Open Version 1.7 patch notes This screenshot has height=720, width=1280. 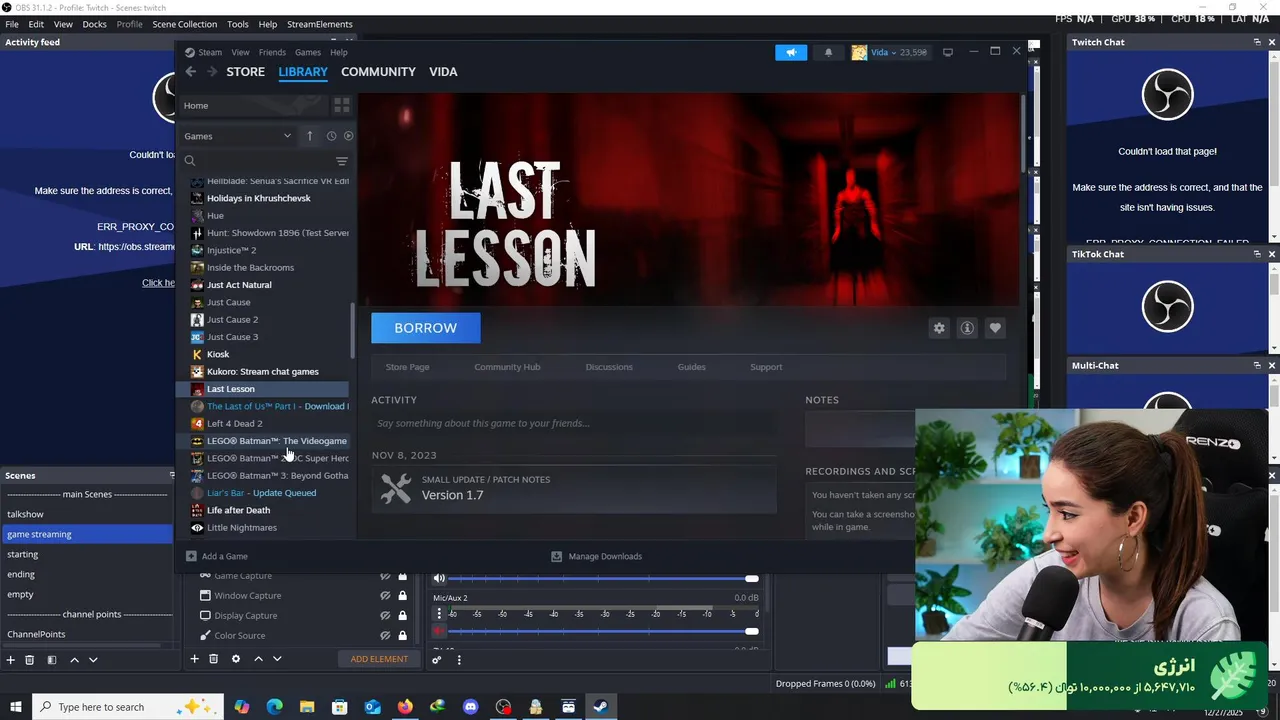(x=574, y=488)
